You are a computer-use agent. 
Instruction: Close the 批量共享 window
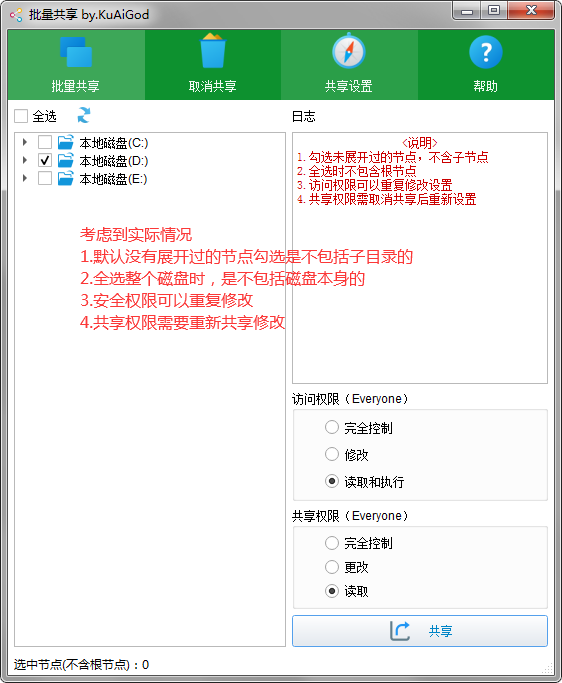531,11
